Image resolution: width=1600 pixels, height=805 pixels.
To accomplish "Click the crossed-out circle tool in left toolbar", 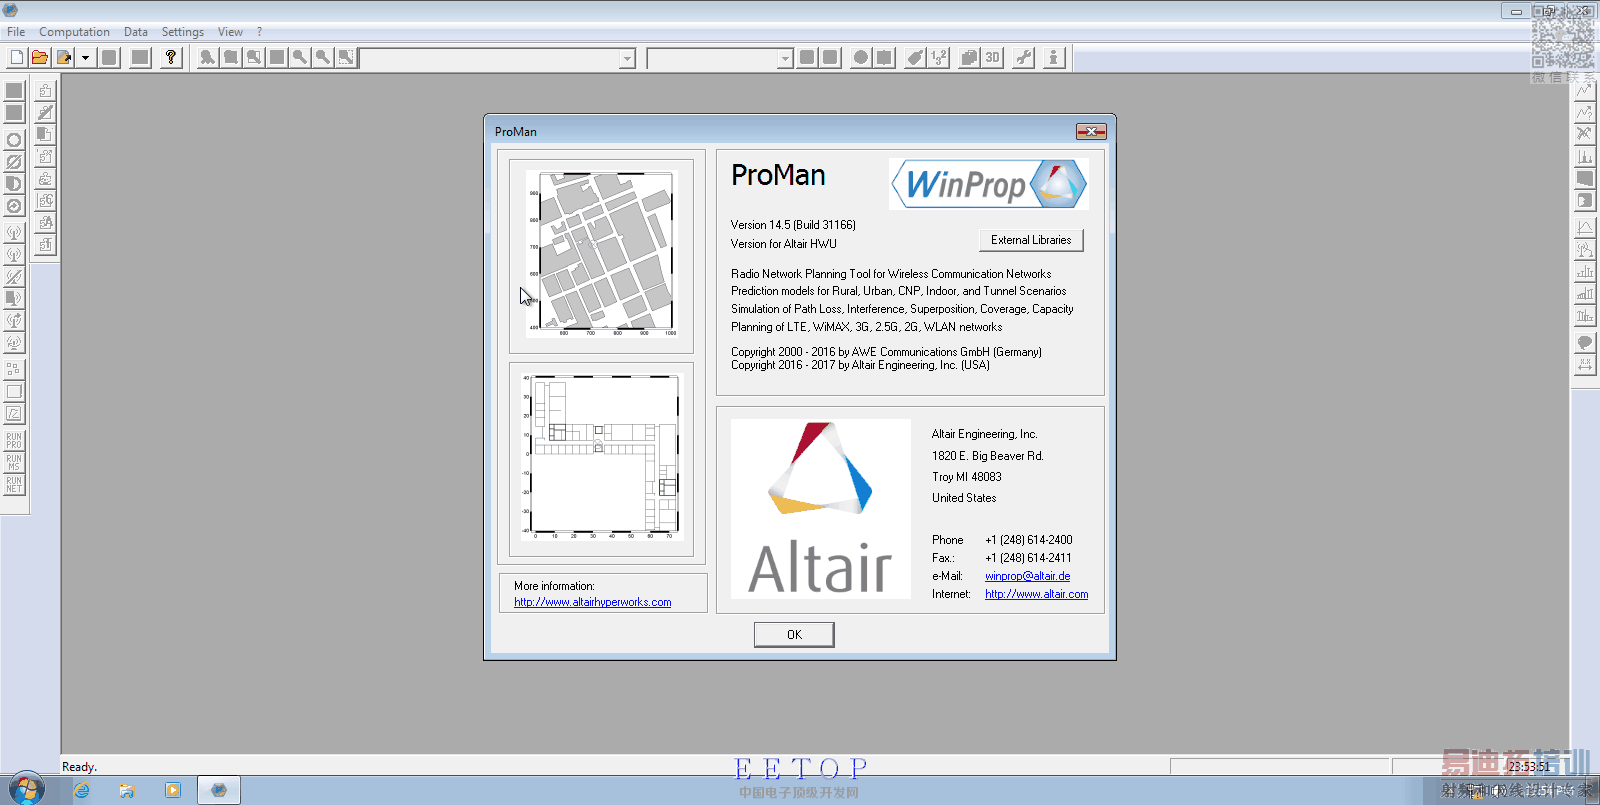I will 14,162.
